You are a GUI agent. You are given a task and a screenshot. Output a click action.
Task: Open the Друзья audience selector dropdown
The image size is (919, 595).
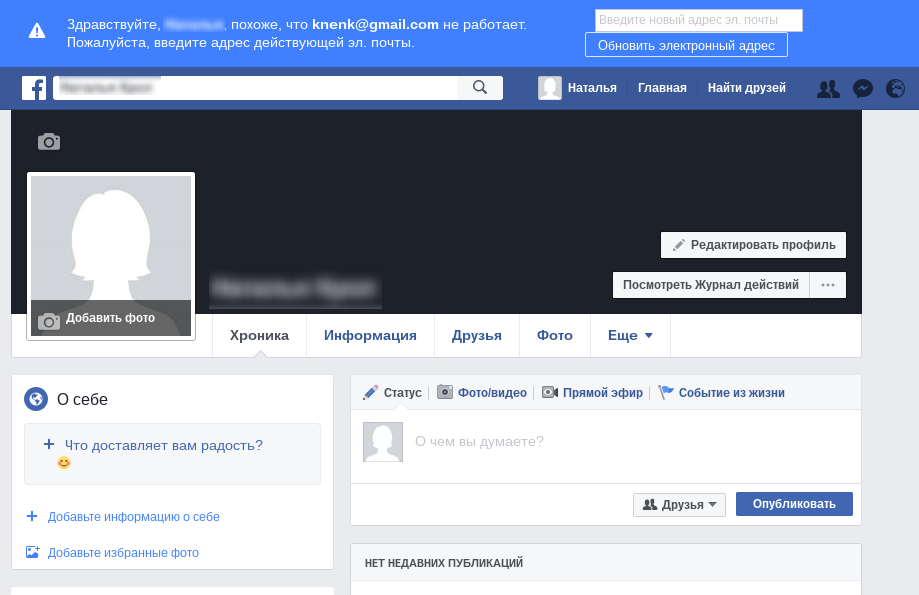click(679, 505)
